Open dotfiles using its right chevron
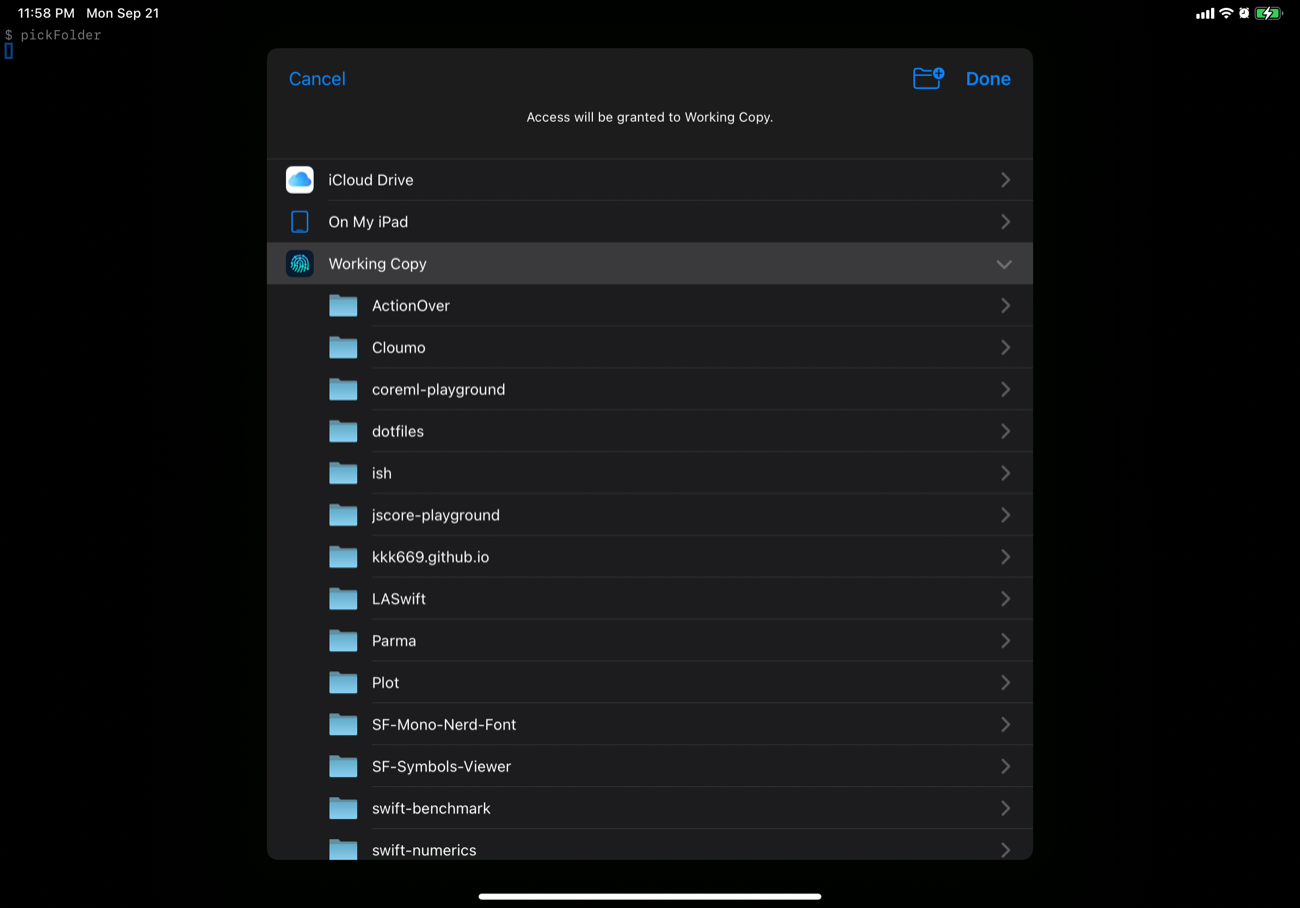Screen dimensions: 1300x908 pos(1005,432)
